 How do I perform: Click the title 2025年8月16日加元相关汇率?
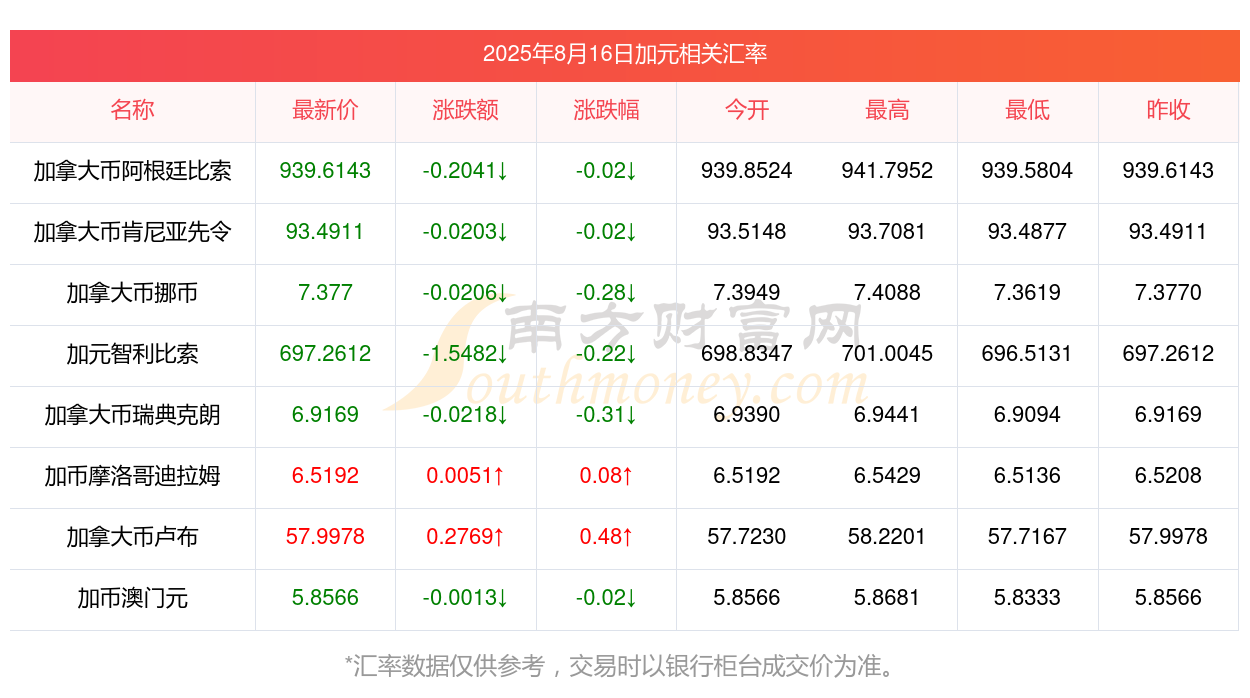(625, 54)
